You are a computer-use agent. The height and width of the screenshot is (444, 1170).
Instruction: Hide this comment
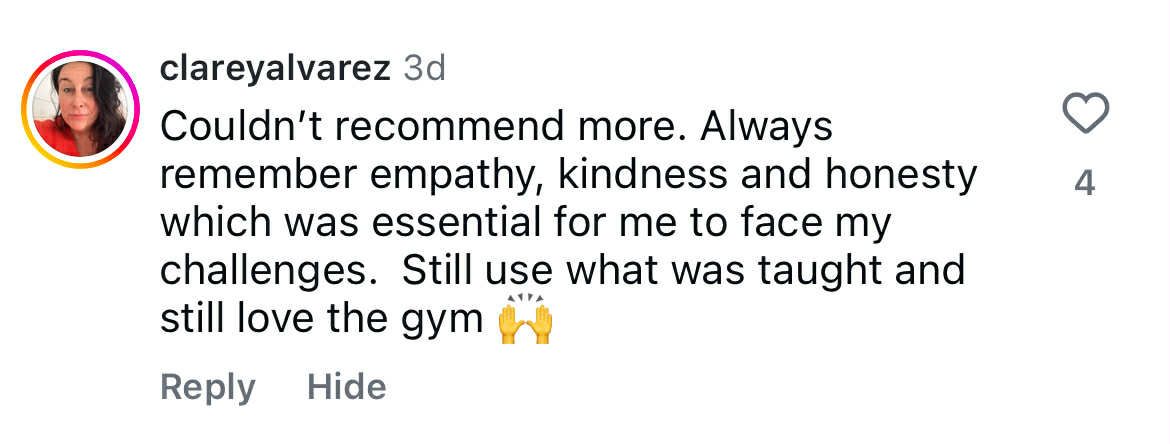click(x=346, y=387)
